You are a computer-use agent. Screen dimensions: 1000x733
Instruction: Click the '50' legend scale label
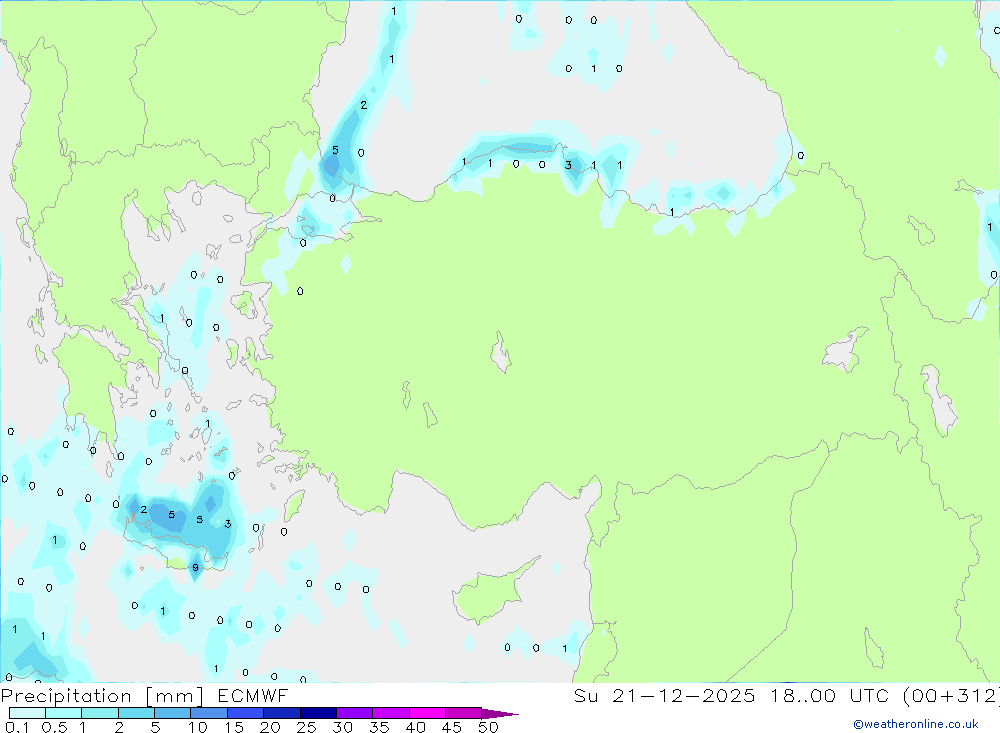click(488, 727)
